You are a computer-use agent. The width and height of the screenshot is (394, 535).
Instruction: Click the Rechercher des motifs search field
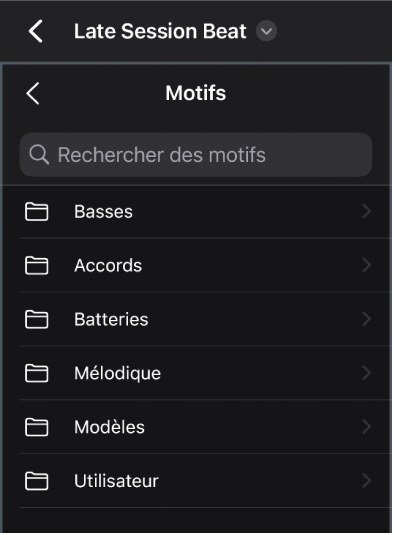(x=196, y=155)
